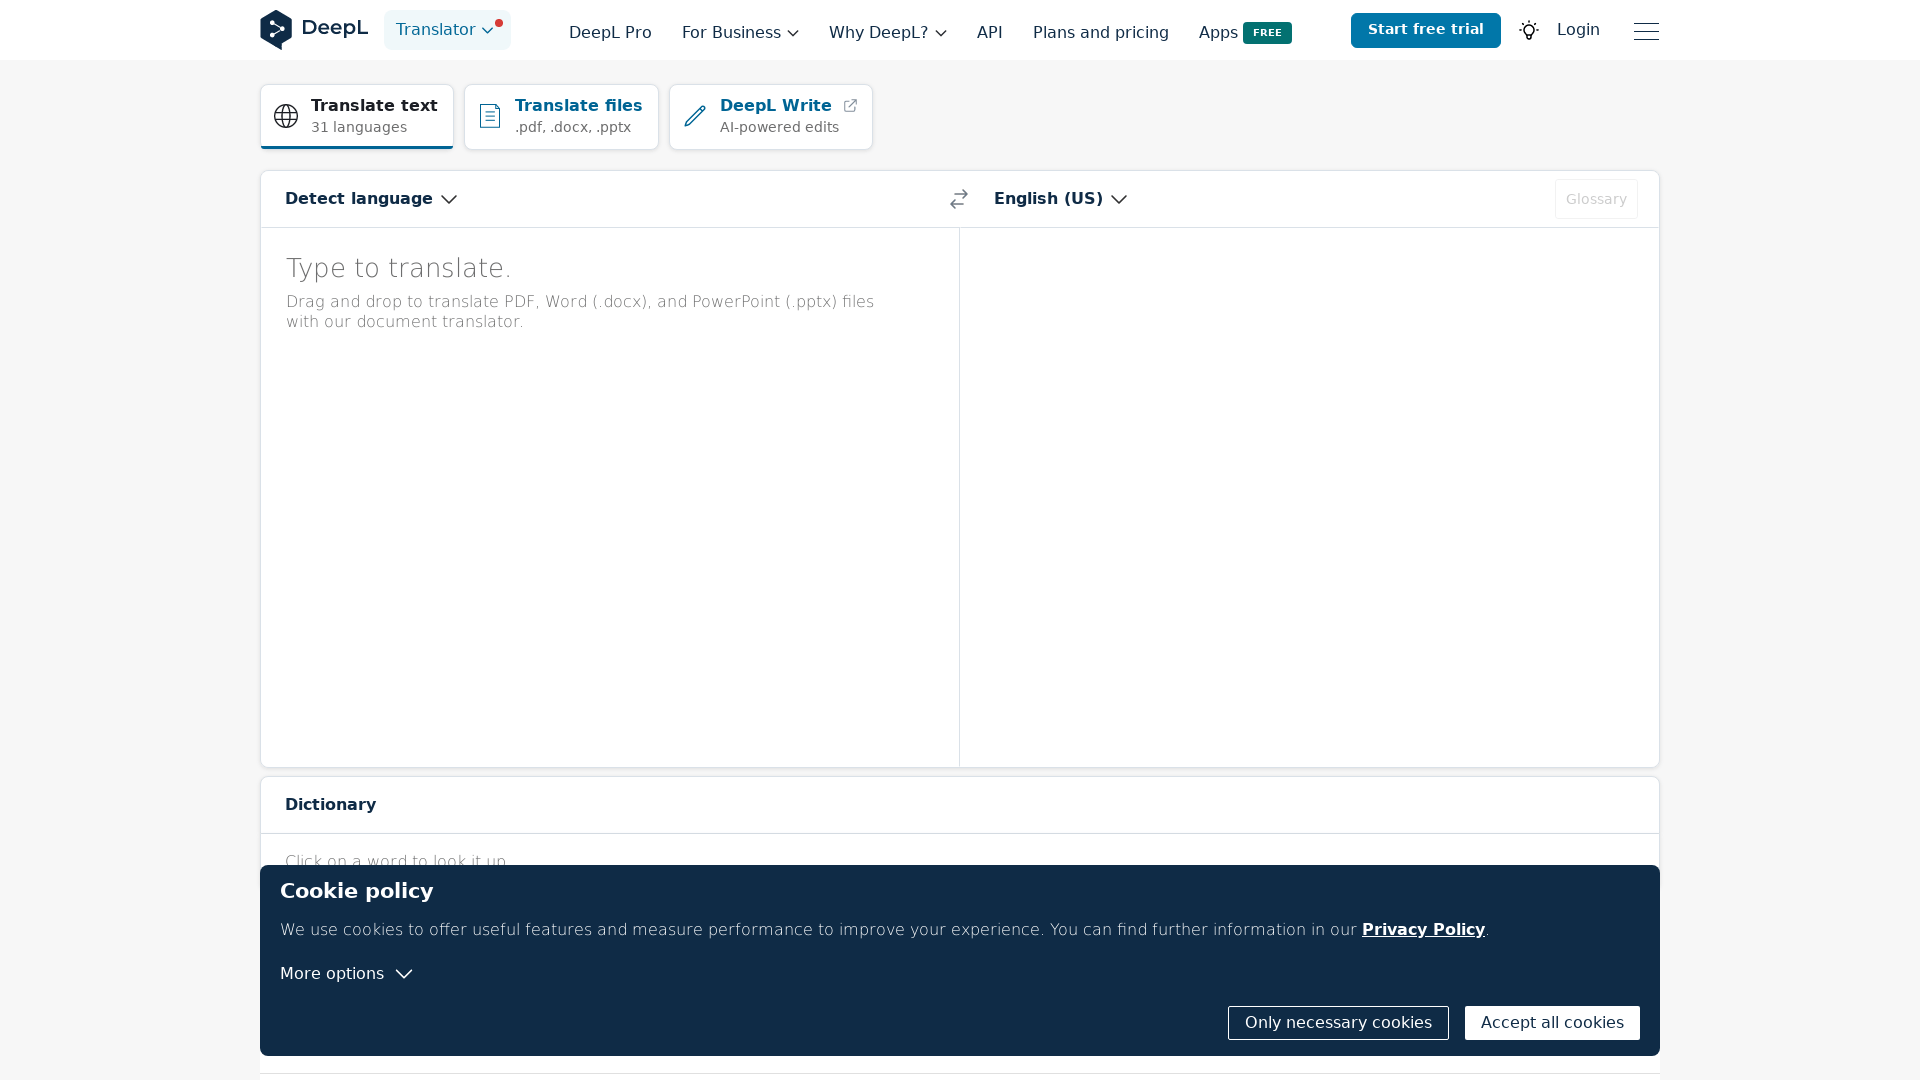The width and height of the screenshot is (1920, 1080).
Task: Open the hamburger menu
Action: pos(1646,31)
